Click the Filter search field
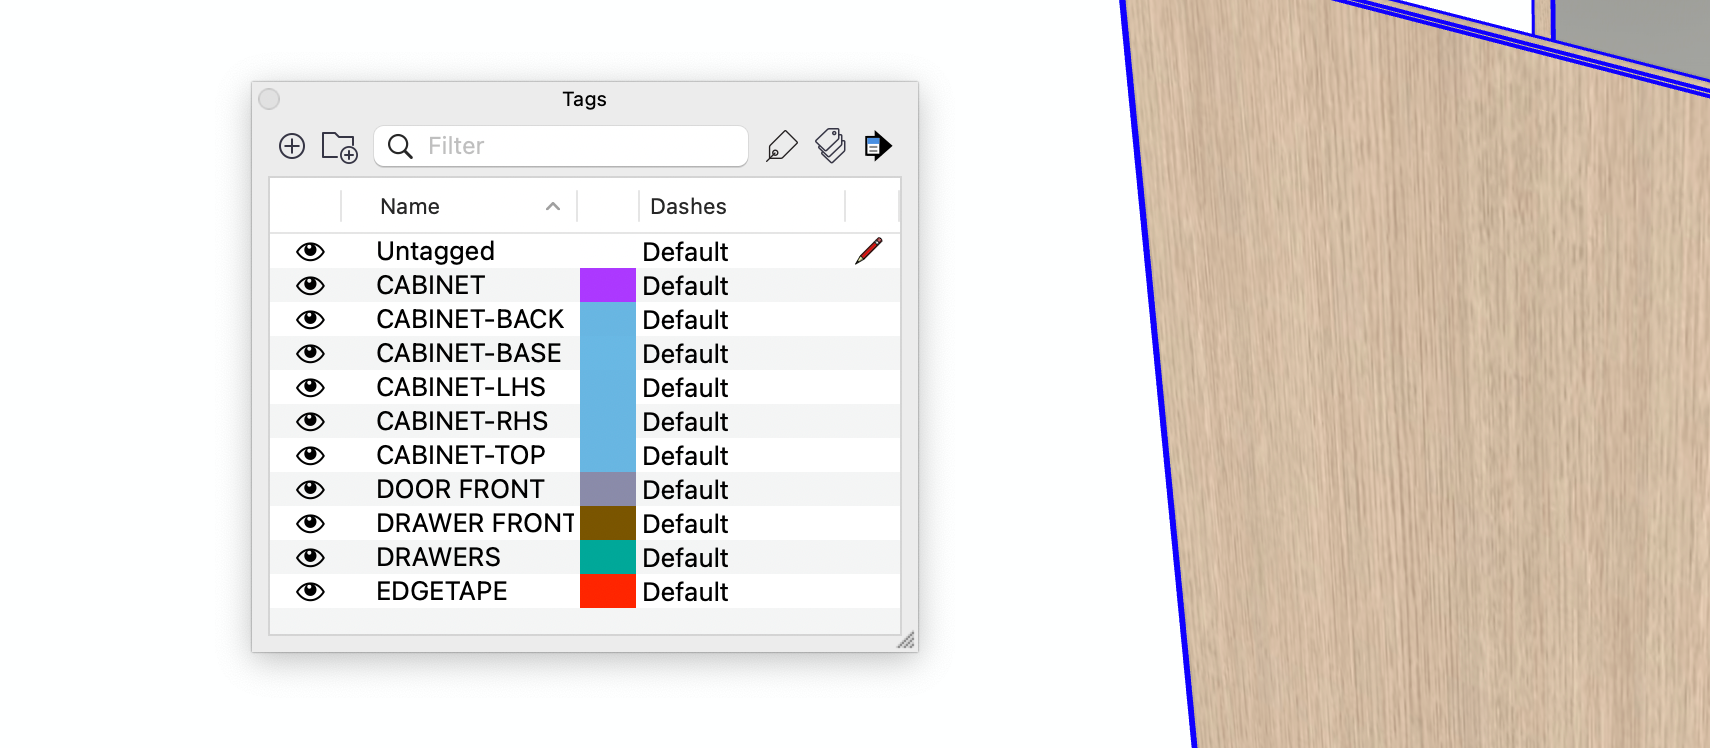This screenshot has height=748, width=1710. 580,146
